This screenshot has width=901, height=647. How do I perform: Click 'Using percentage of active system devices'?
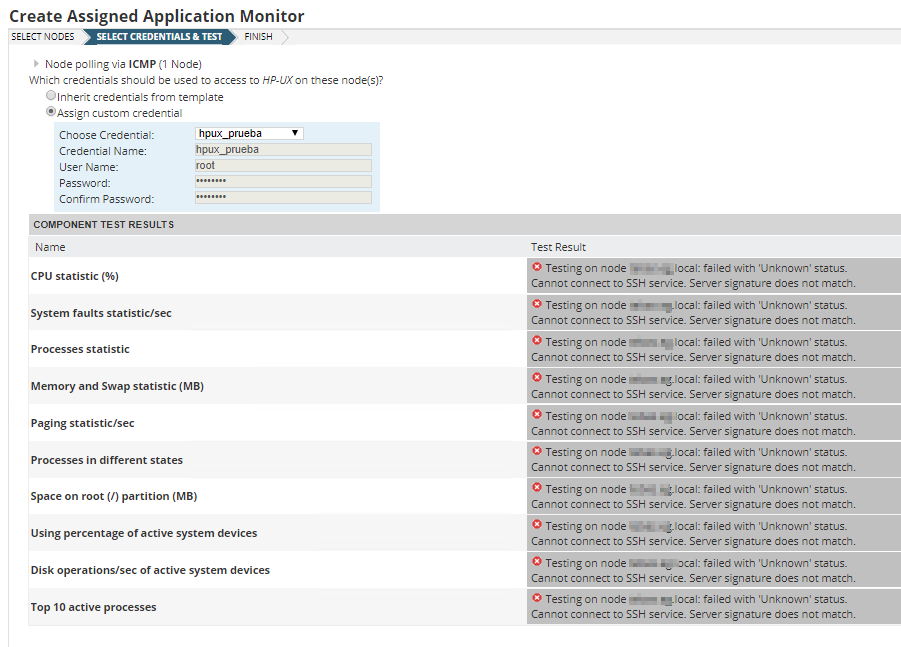(x=144, y=533)
